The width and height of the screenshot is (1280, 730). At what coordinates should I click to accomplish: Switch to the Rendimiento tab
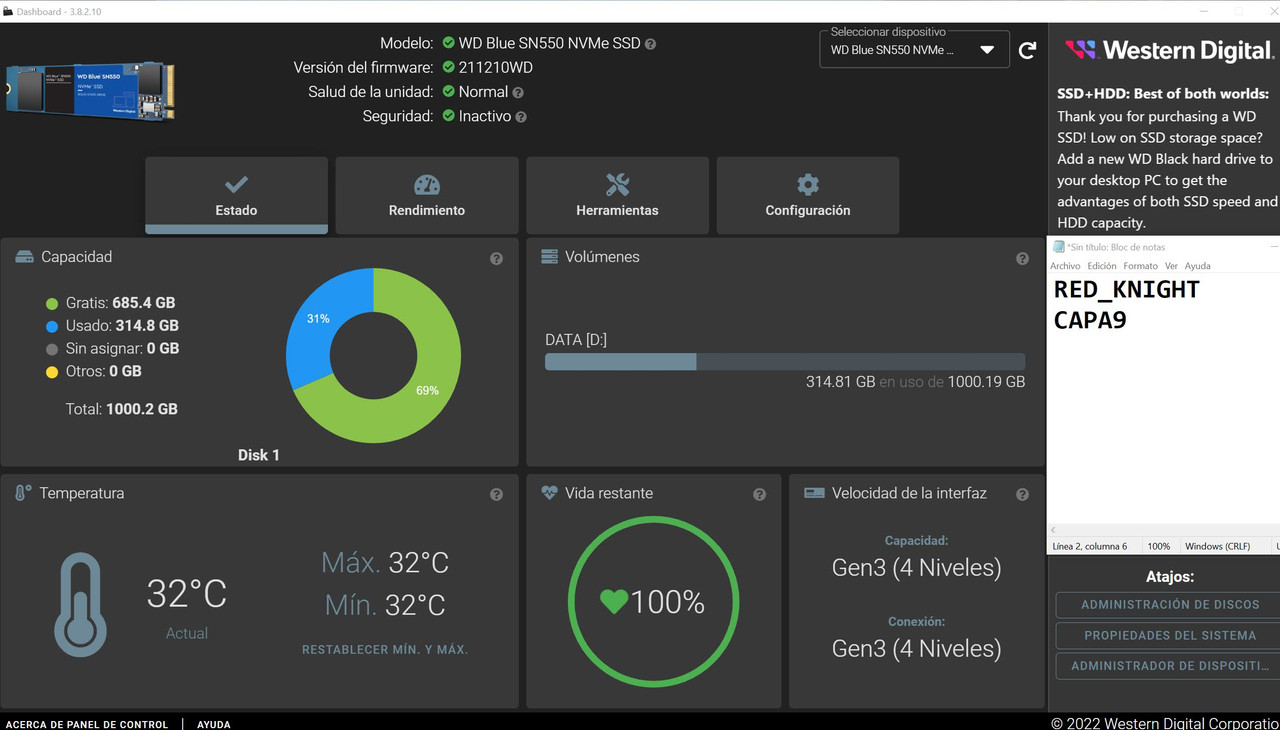427,195
